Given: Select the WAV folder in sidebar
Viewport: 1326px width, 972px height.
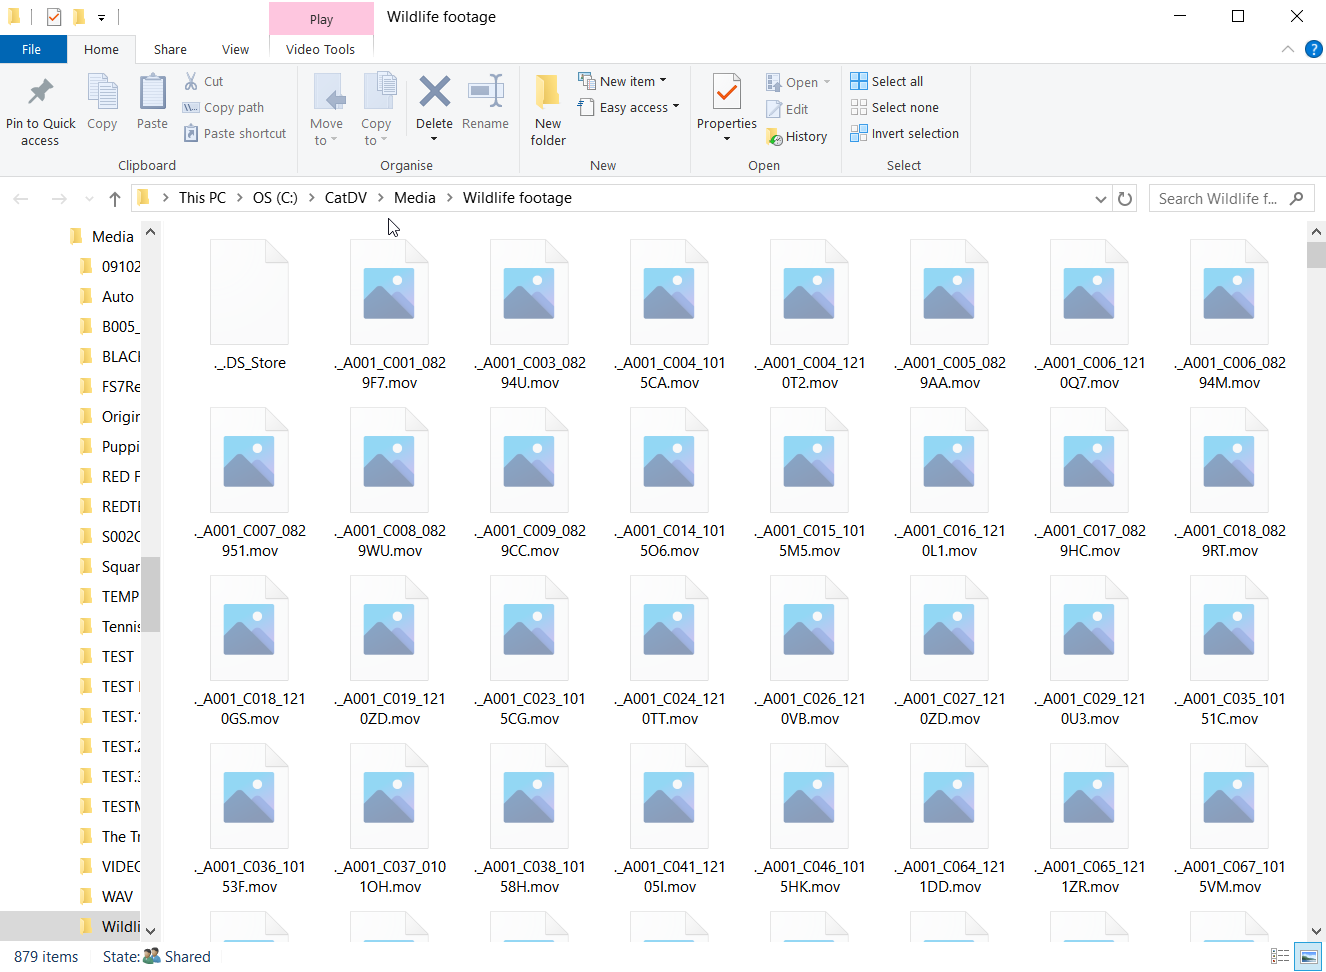Looking at the screenshot, I should (108, 897).
